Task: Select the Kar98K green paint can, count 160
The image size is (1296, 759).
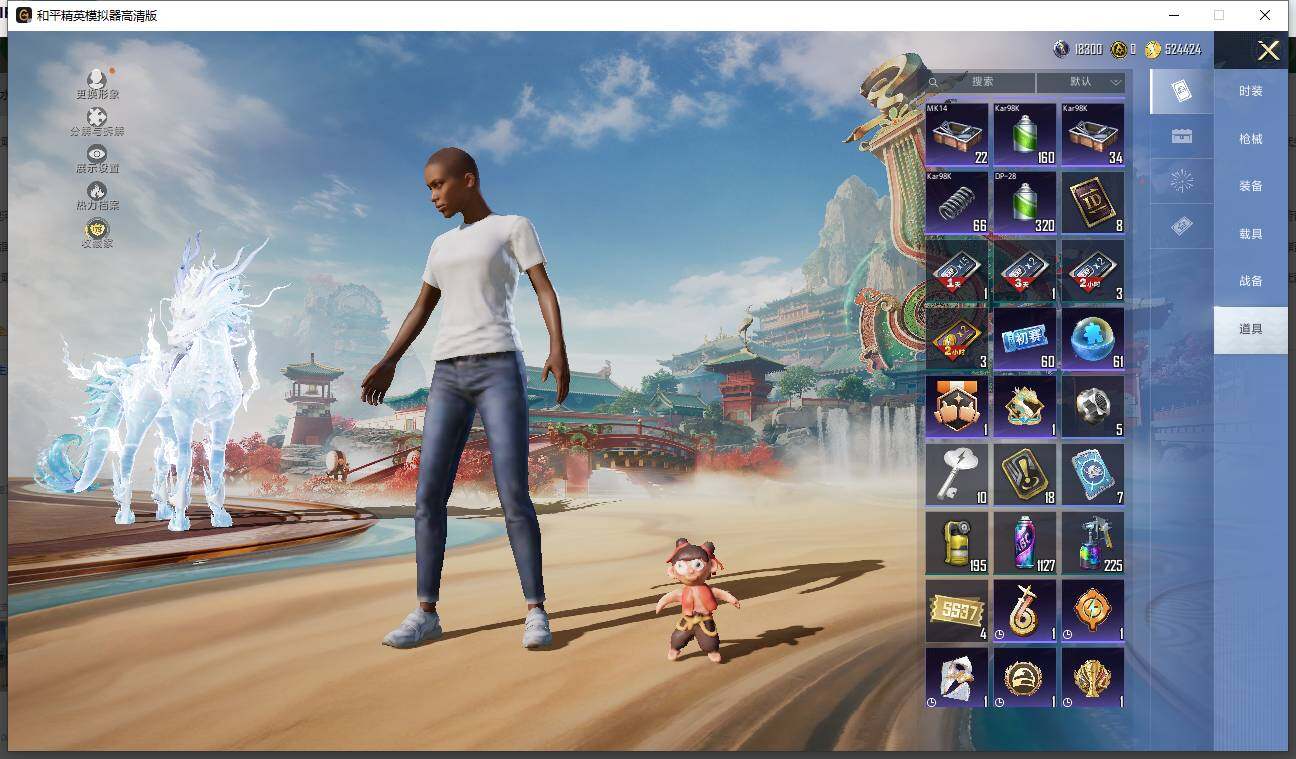Action: tap(1025, 134)
